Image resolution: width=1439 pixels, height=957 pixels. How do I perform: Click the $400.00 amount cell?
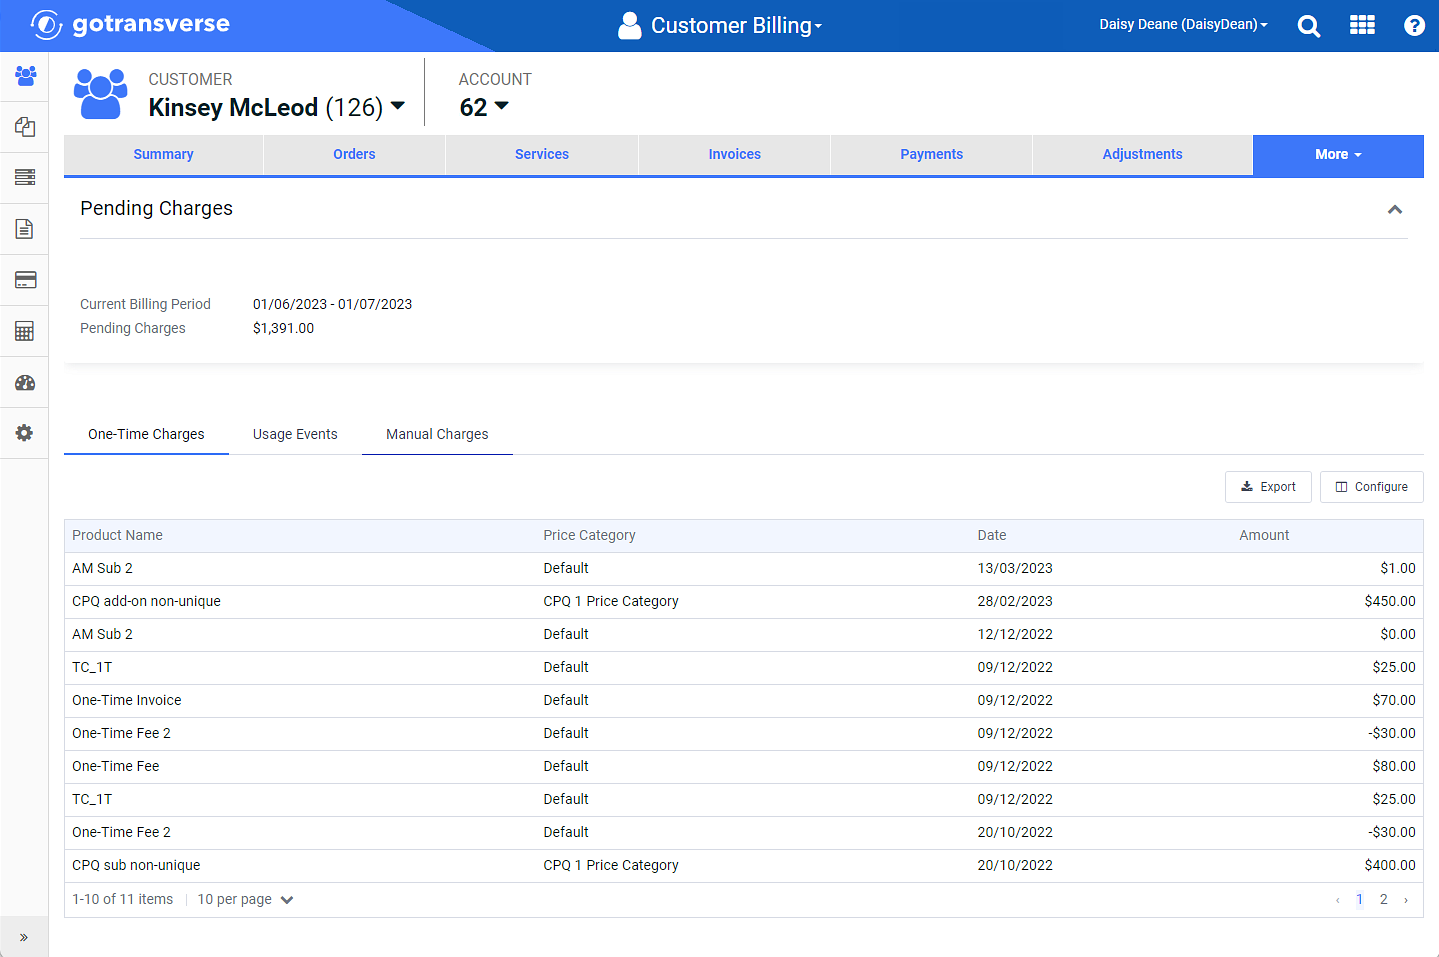[1390, 866]
